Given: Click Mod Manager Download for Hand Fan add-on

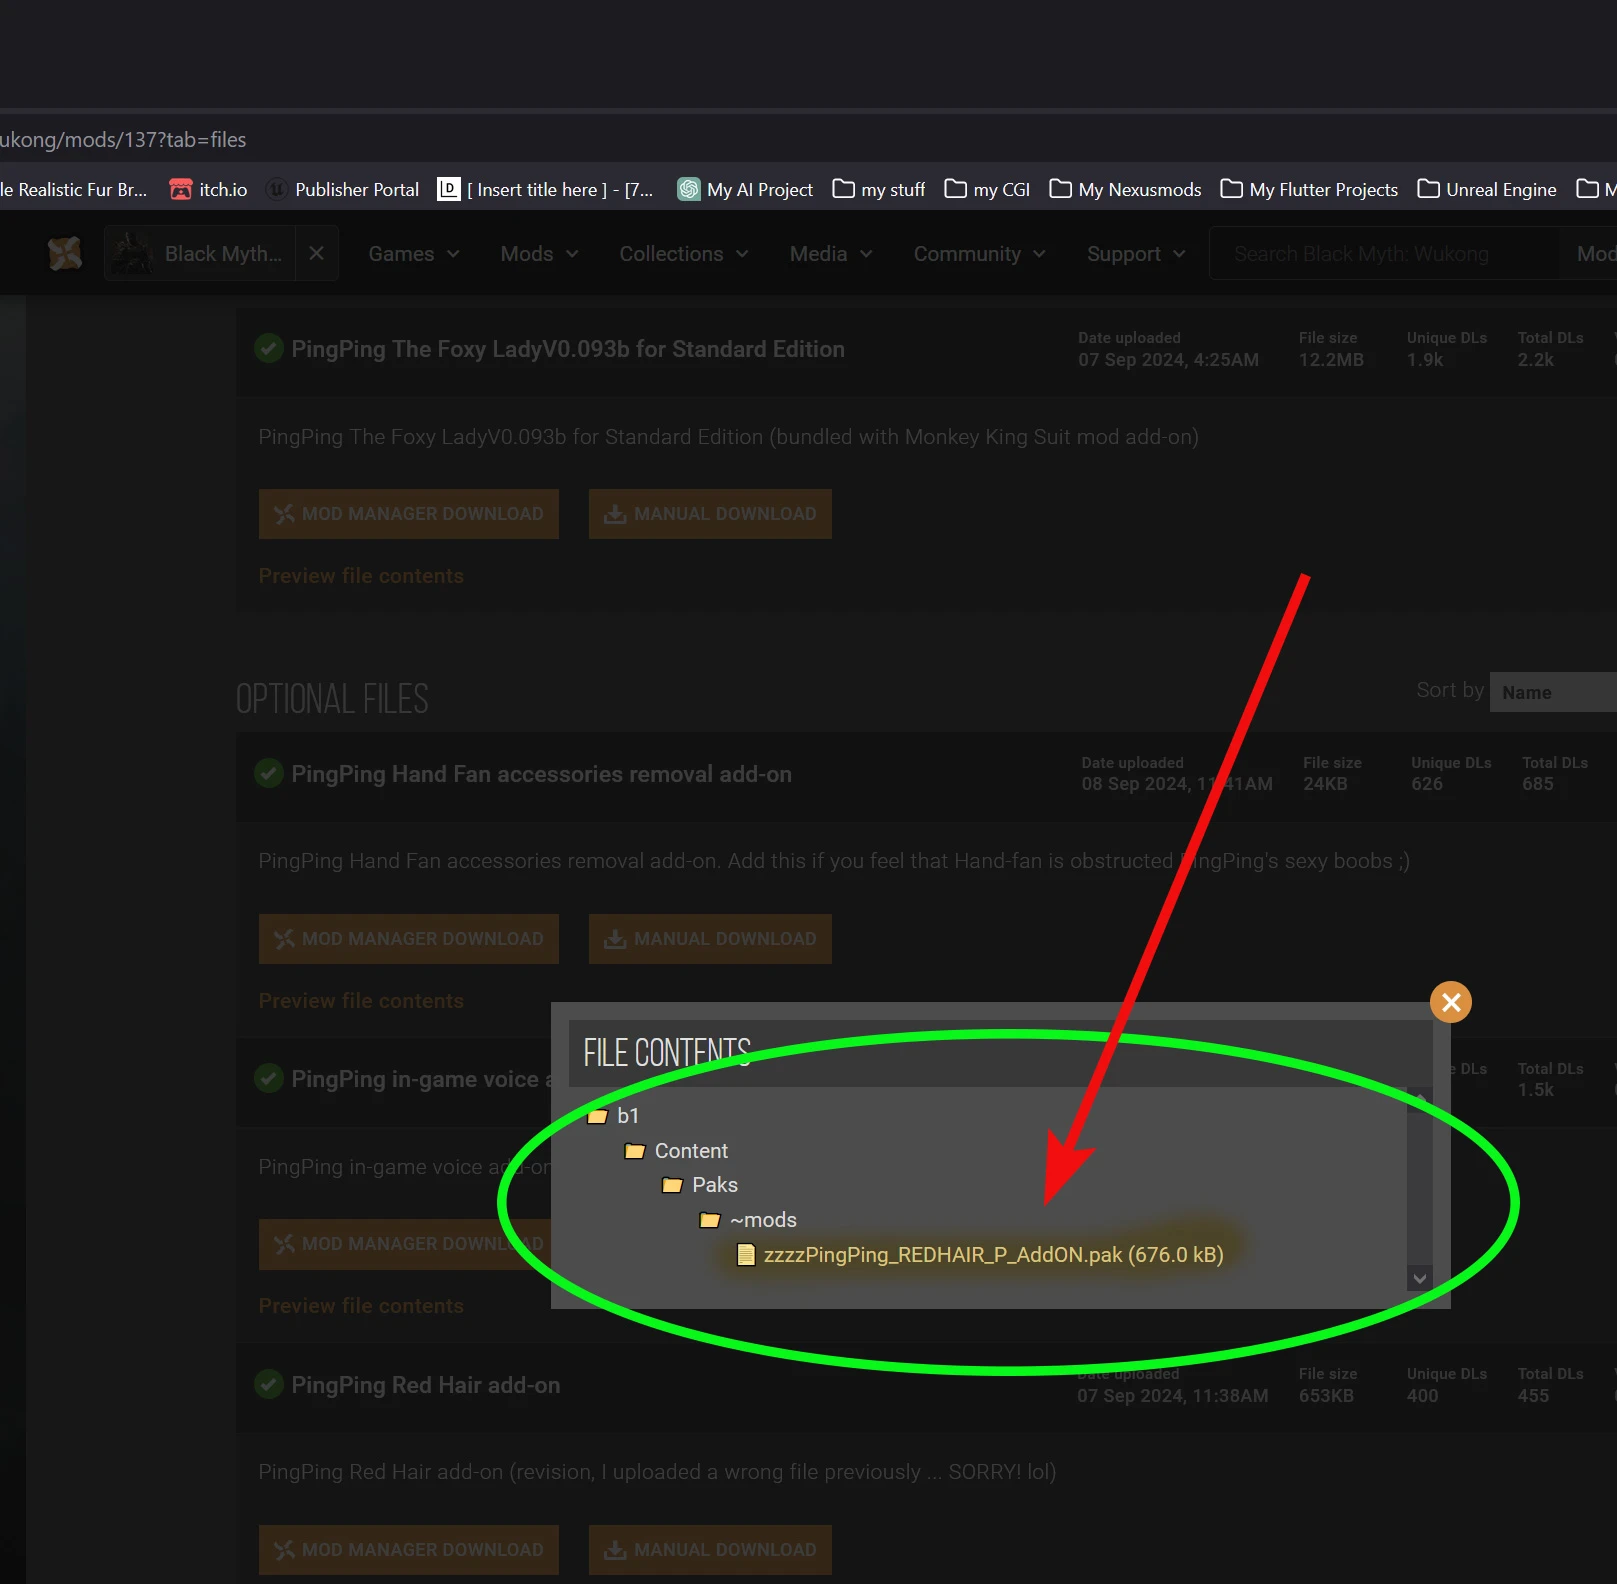Looking at the screenshot, I should point(408,939).
